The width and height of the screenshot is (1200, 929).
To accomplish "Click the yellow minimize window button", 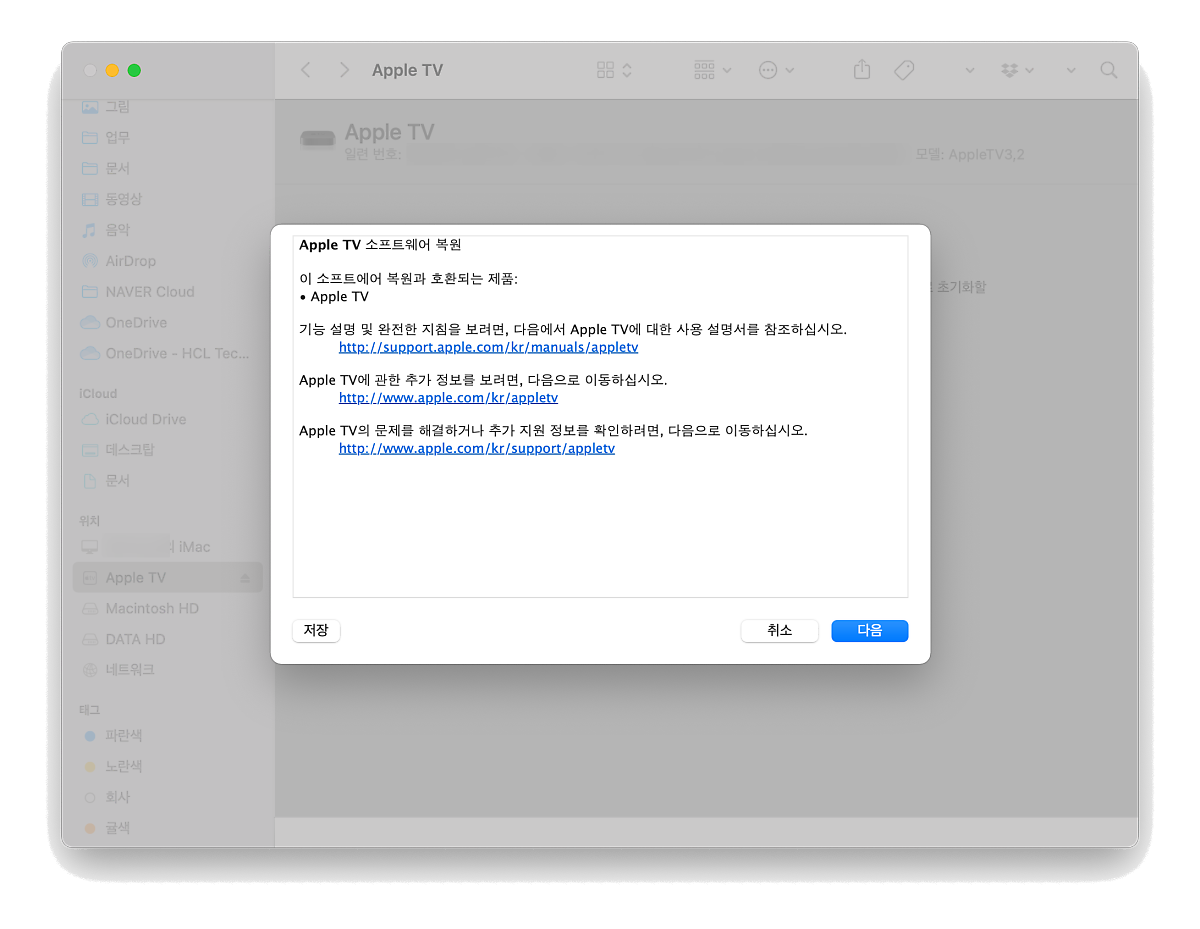I will coord(112,70).
